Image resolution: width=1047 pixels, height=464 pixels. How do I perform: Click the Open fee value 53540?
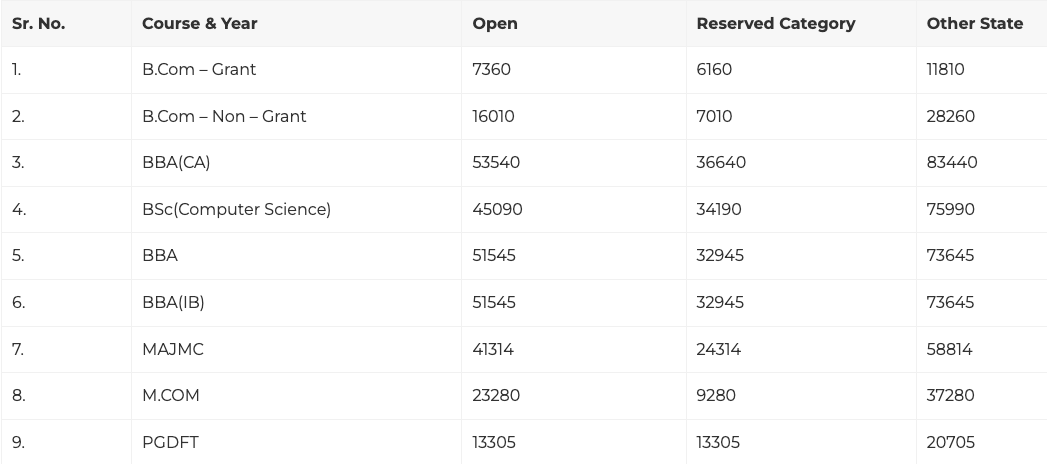[x=496, y=162]
